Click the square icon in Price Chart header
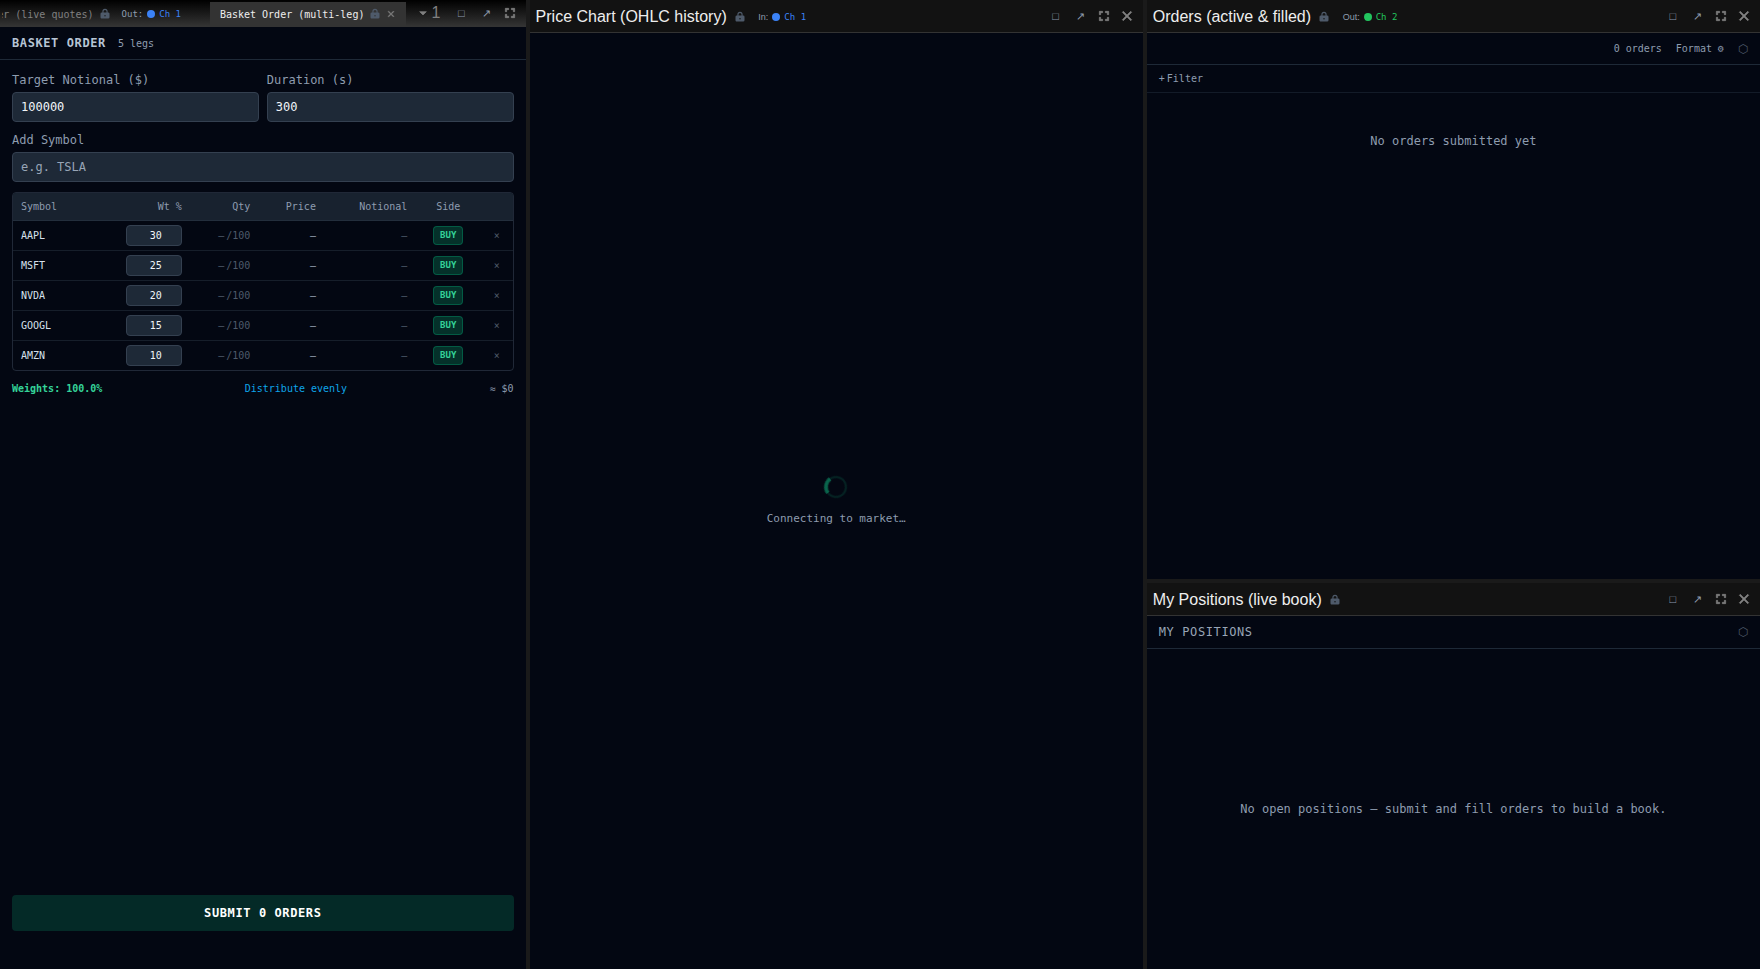The image size is (1760, 969). pos(1055,16)
